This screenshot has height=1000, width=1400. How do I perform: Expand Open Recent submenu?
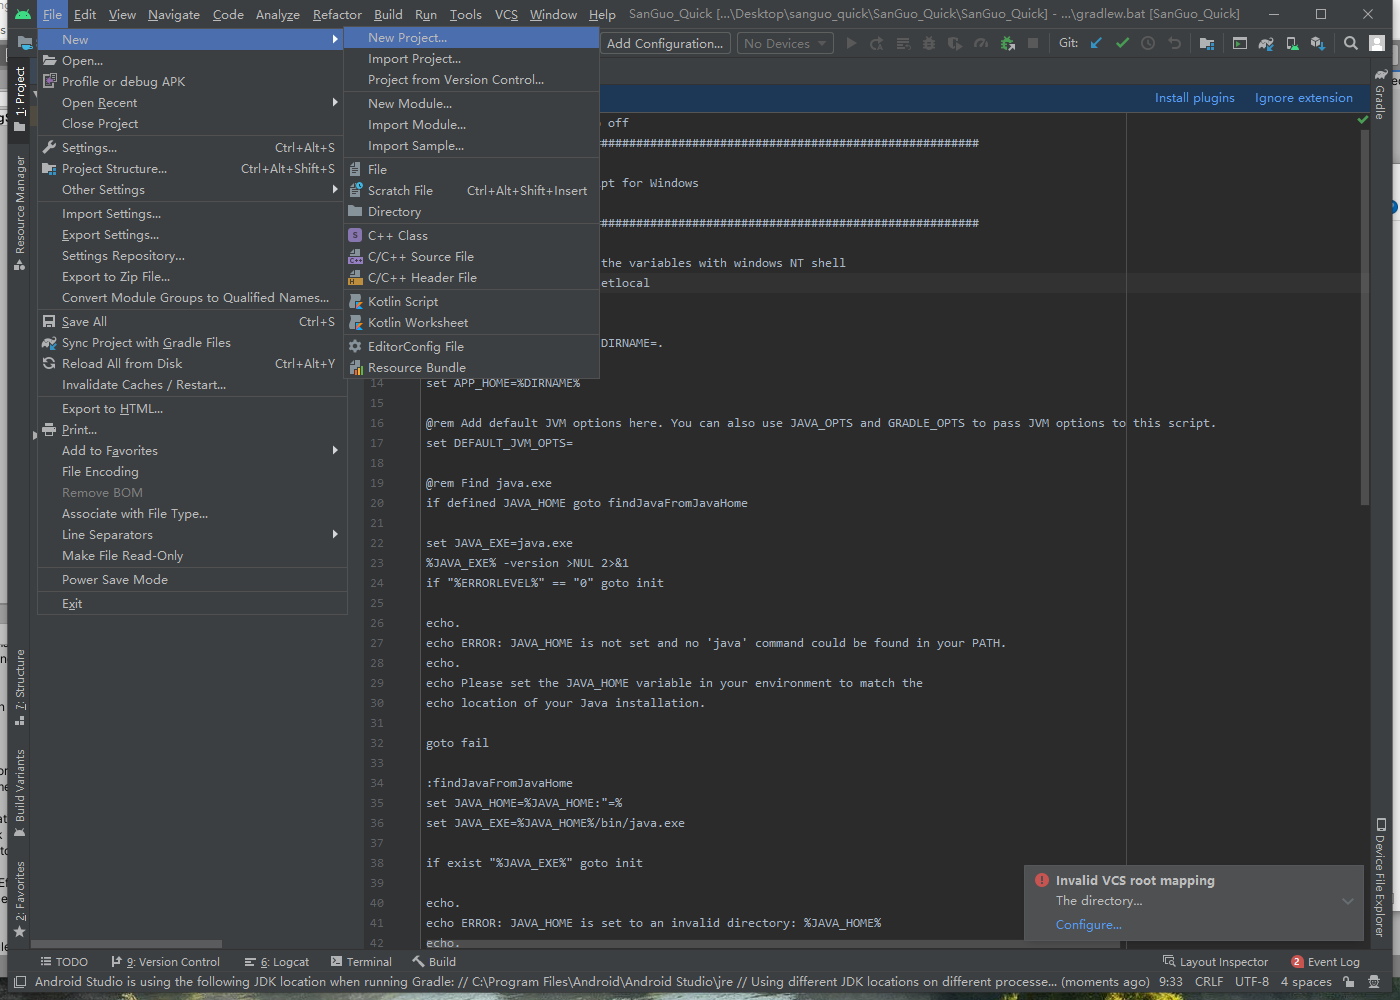point(335,103)
